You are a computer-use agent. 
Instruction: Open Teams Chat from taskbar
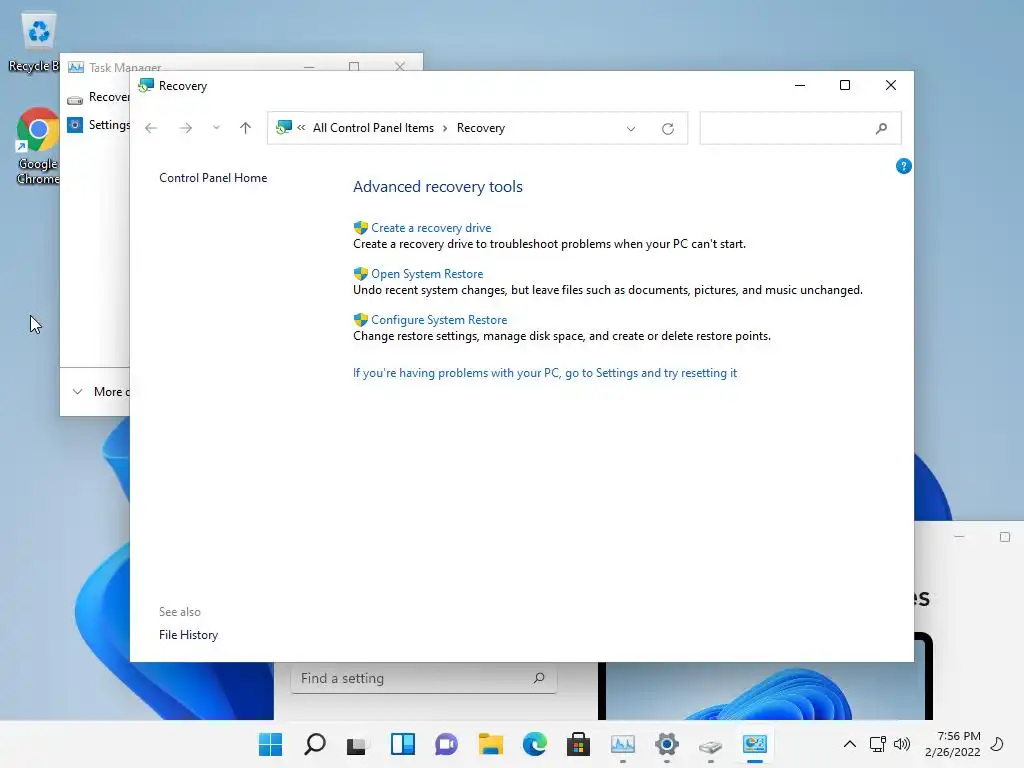(x=446, y=744)
